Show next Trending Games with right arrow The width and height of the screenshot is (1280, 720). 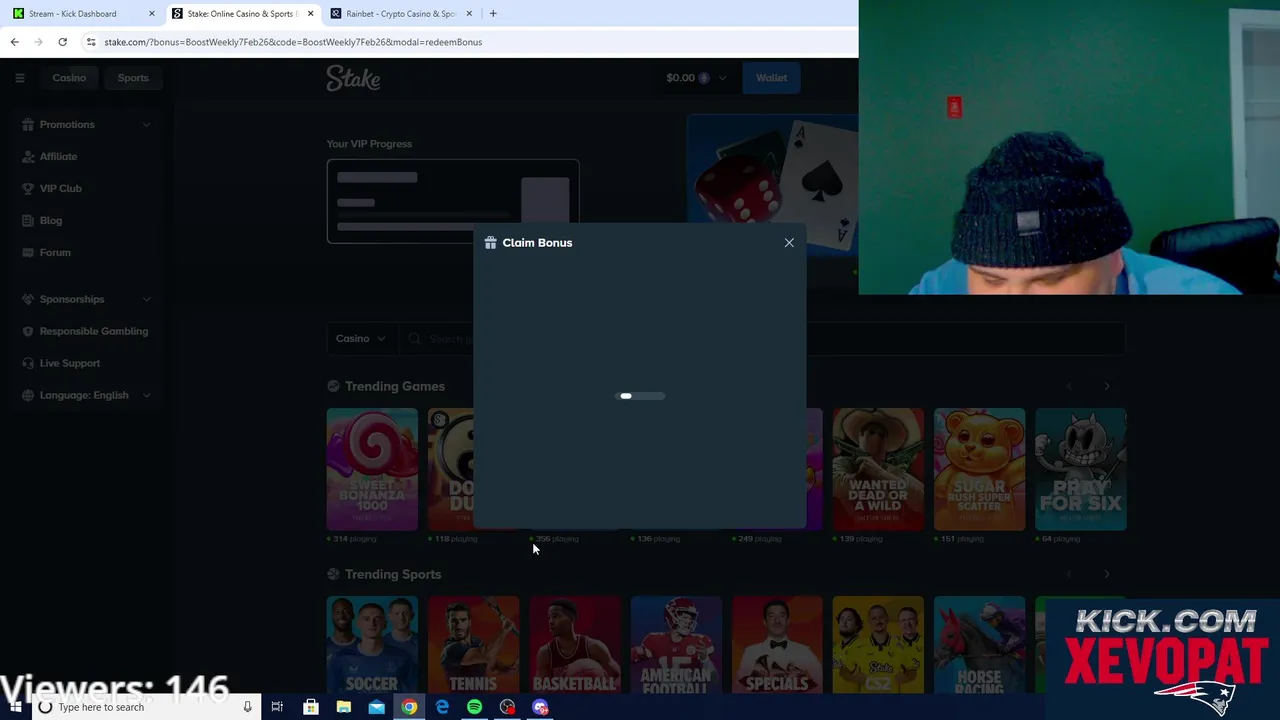tap(1106, 386)
